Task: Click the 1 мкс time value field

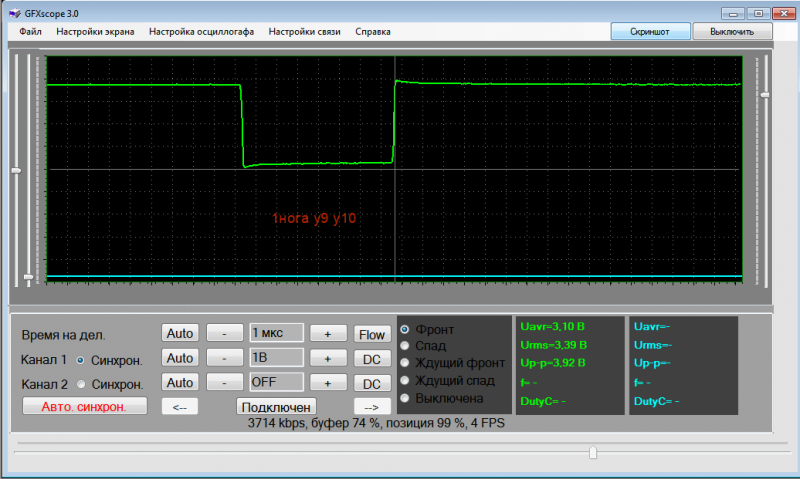Action: pyautogui.click(x=277, y=333)
